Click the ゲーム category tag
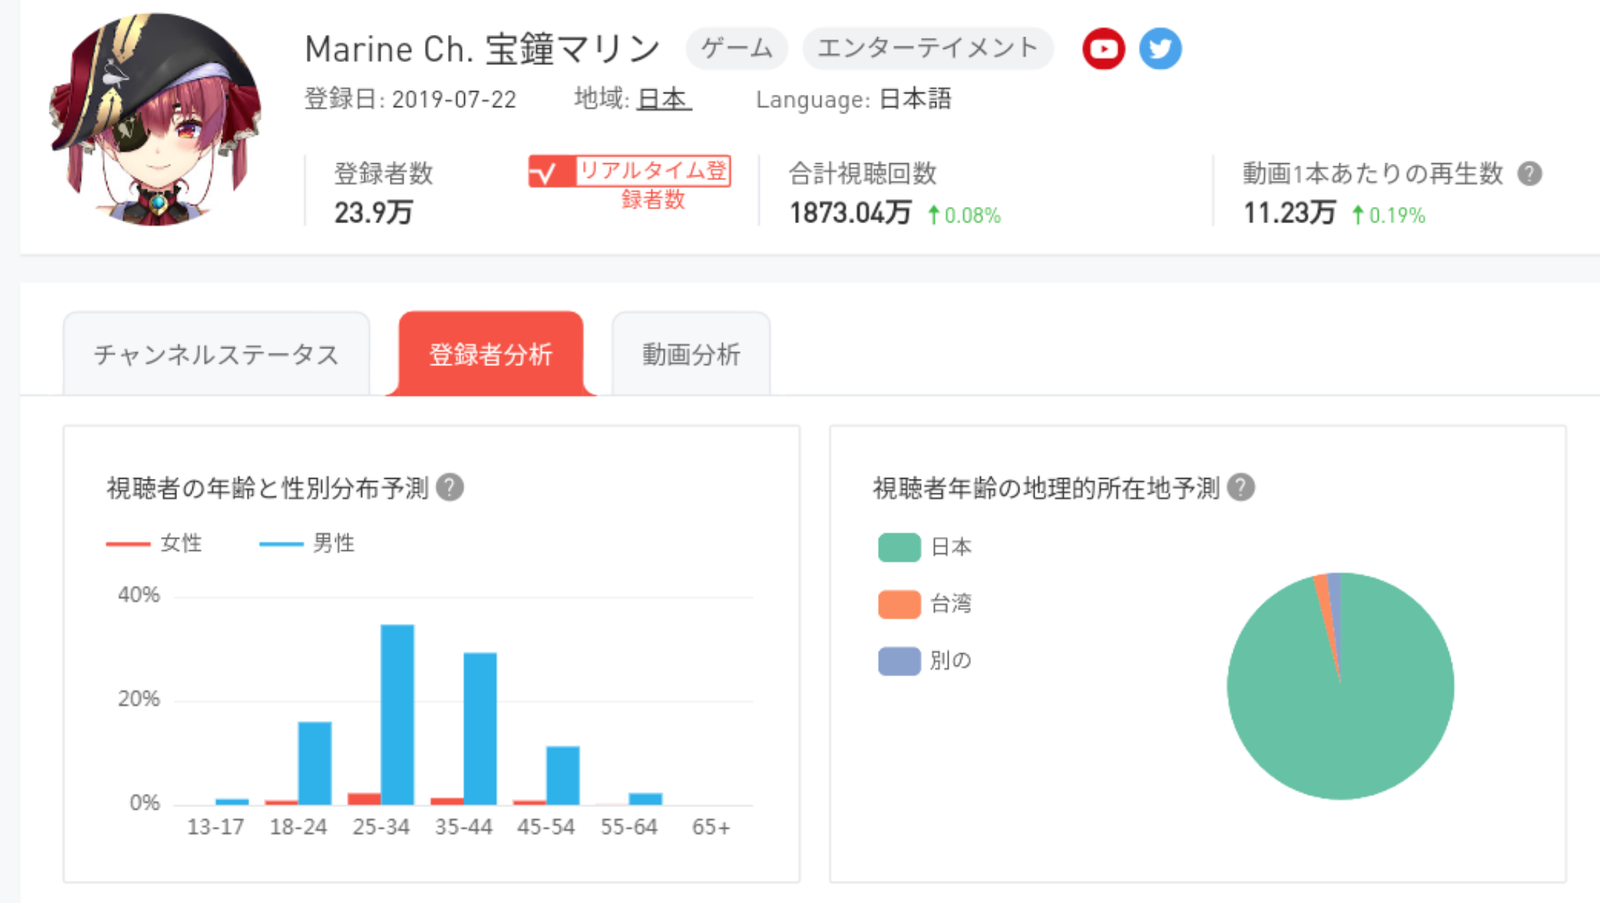1600x903 pixels. 737,48
